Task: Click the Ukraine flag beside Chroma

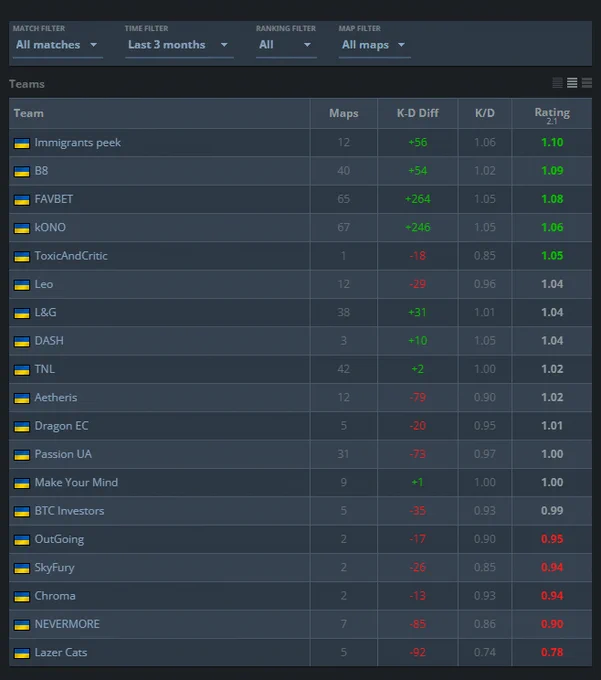Action: click(x=22, y=596)
